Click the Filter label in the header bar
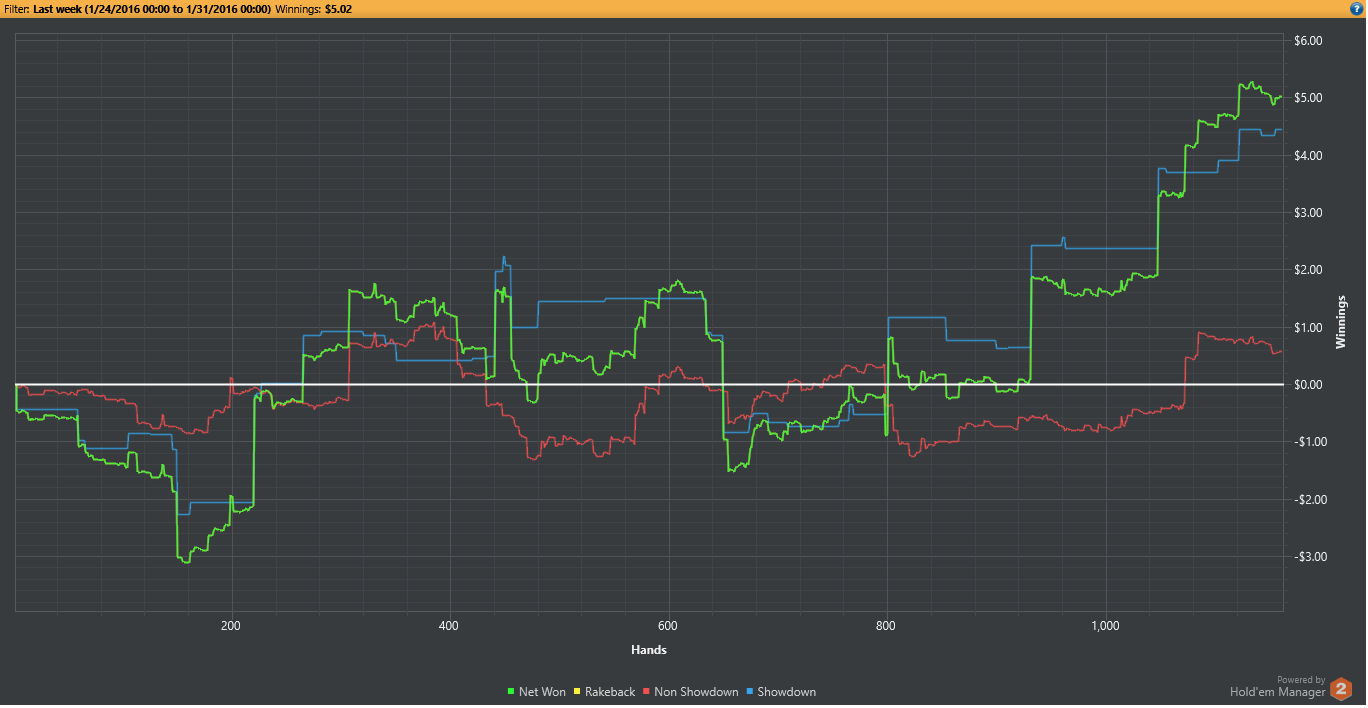Screen dimensions: 1368x708 tap(16, 8)
